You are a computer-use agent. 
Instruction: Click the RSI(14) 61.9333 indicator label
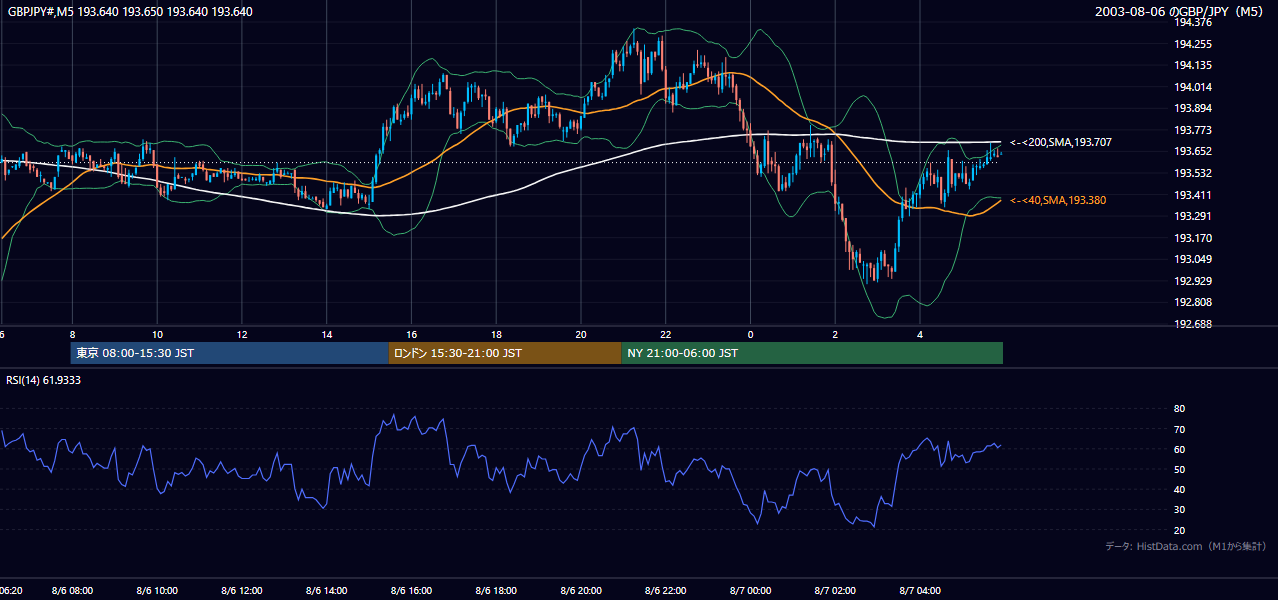pyautogui.click(x=44, y=380)
